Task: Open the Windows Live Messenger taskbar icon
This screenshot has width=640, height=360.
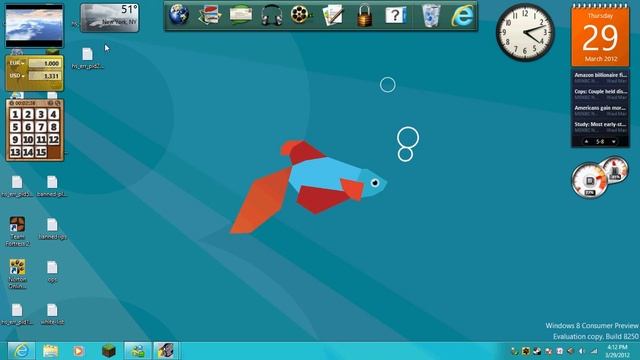Action: click(x=138, y=351)
